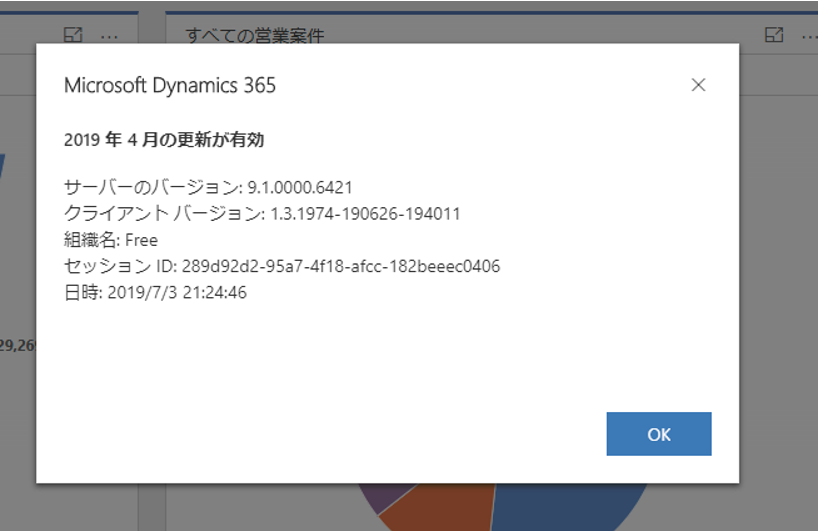Close the Microsoft Dynamics 365 dialog with X
This screenshot has width=818, height=532.
click(698, 85)
